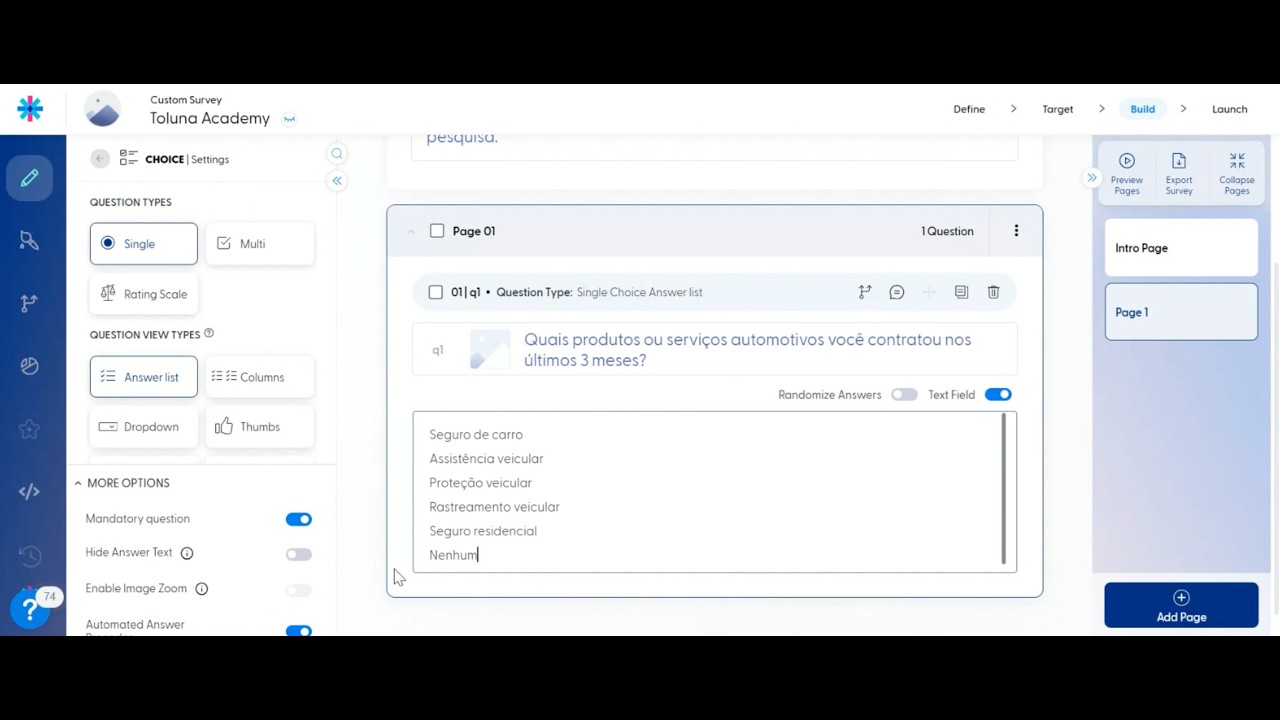Viewport: 1280px width, 720px height.
Task: Go back with the settings panel arrow
Action: coord(99,159)
